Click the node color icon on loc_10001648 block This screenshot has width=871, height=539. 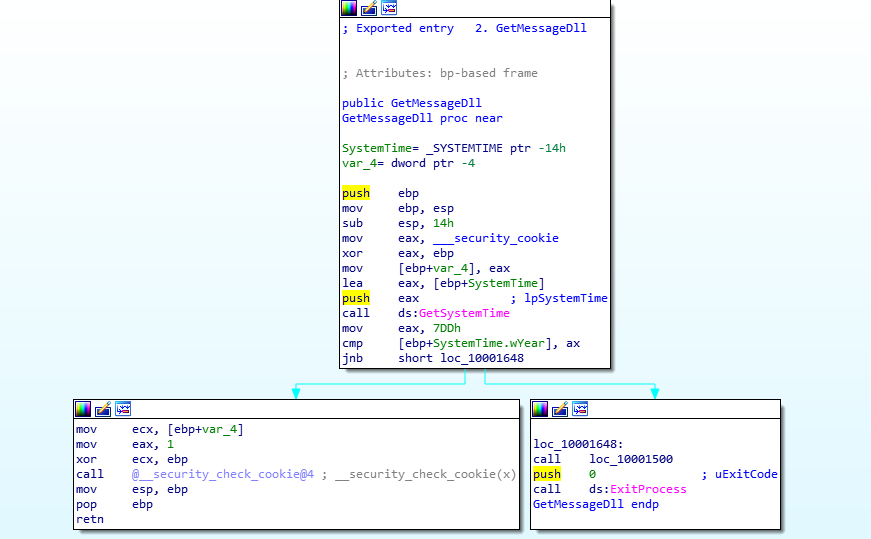coord(540,408)
